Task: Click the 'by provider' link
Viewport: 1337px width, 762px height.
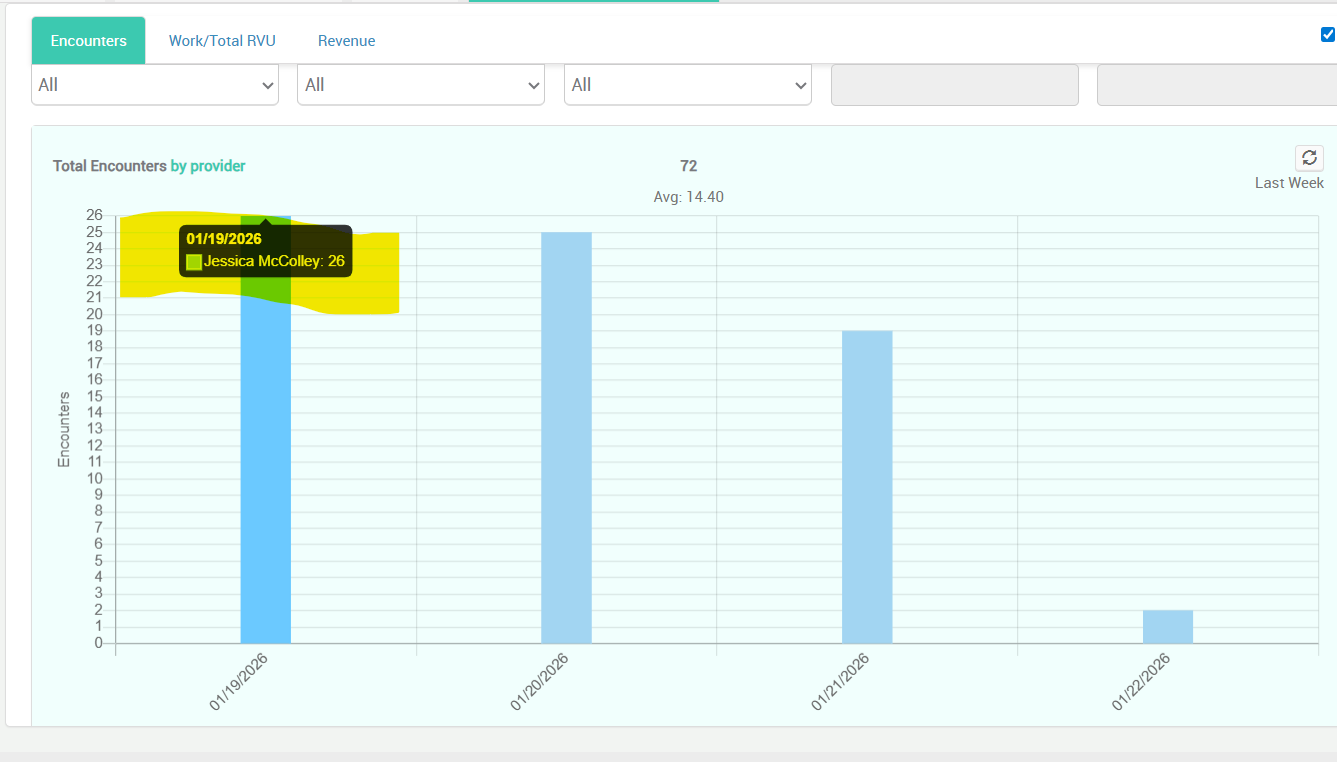Action: coord(208,166)
